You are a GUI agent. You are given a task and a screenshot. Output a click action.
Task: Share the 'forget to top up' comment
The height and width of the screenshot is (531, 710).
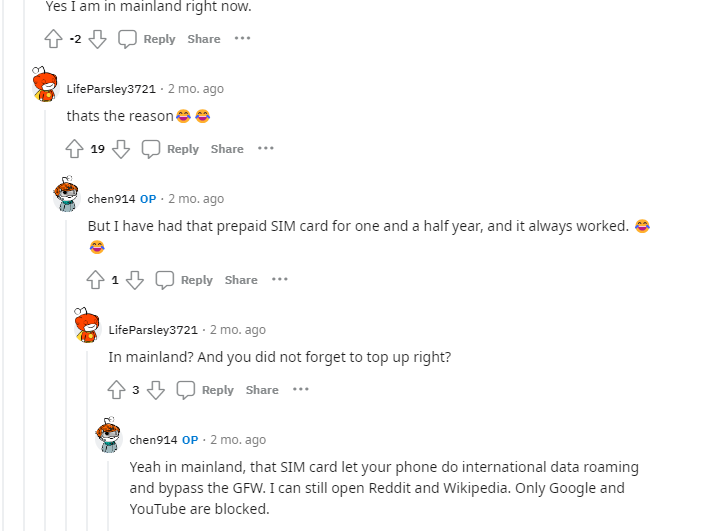(x=262, y=390)
